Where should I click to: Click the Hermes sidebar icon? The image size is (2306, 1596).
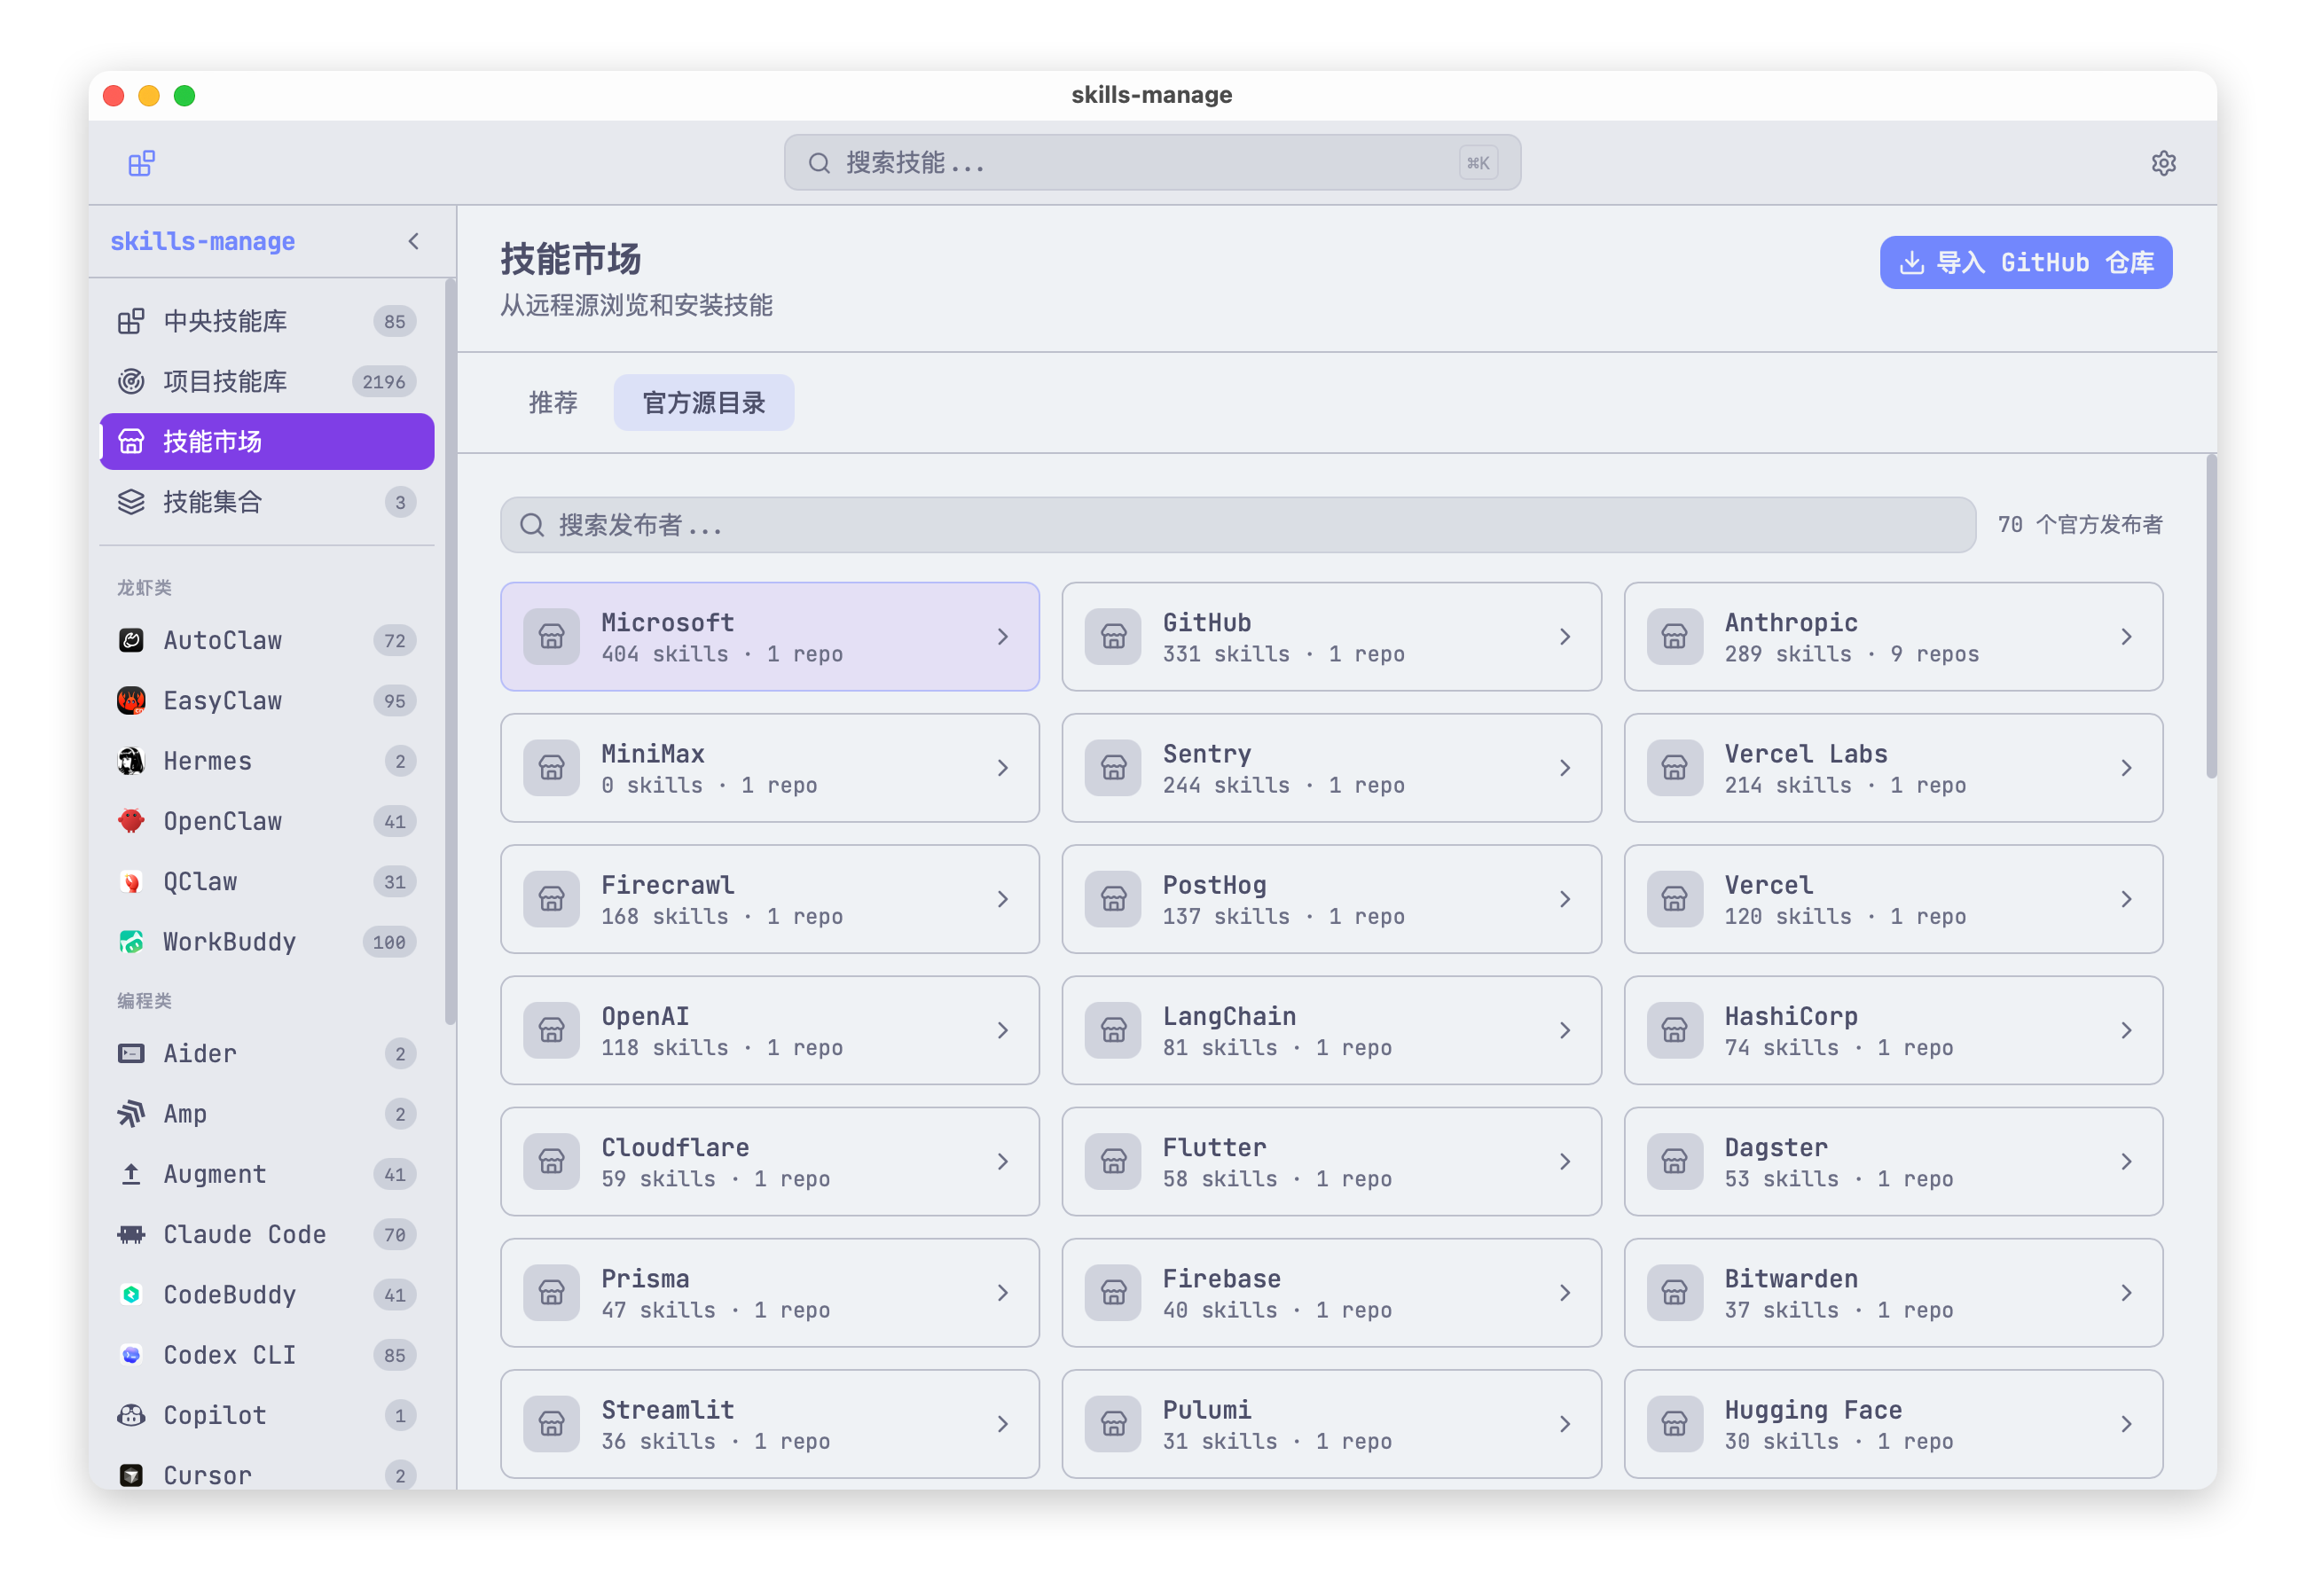[131, 761]
